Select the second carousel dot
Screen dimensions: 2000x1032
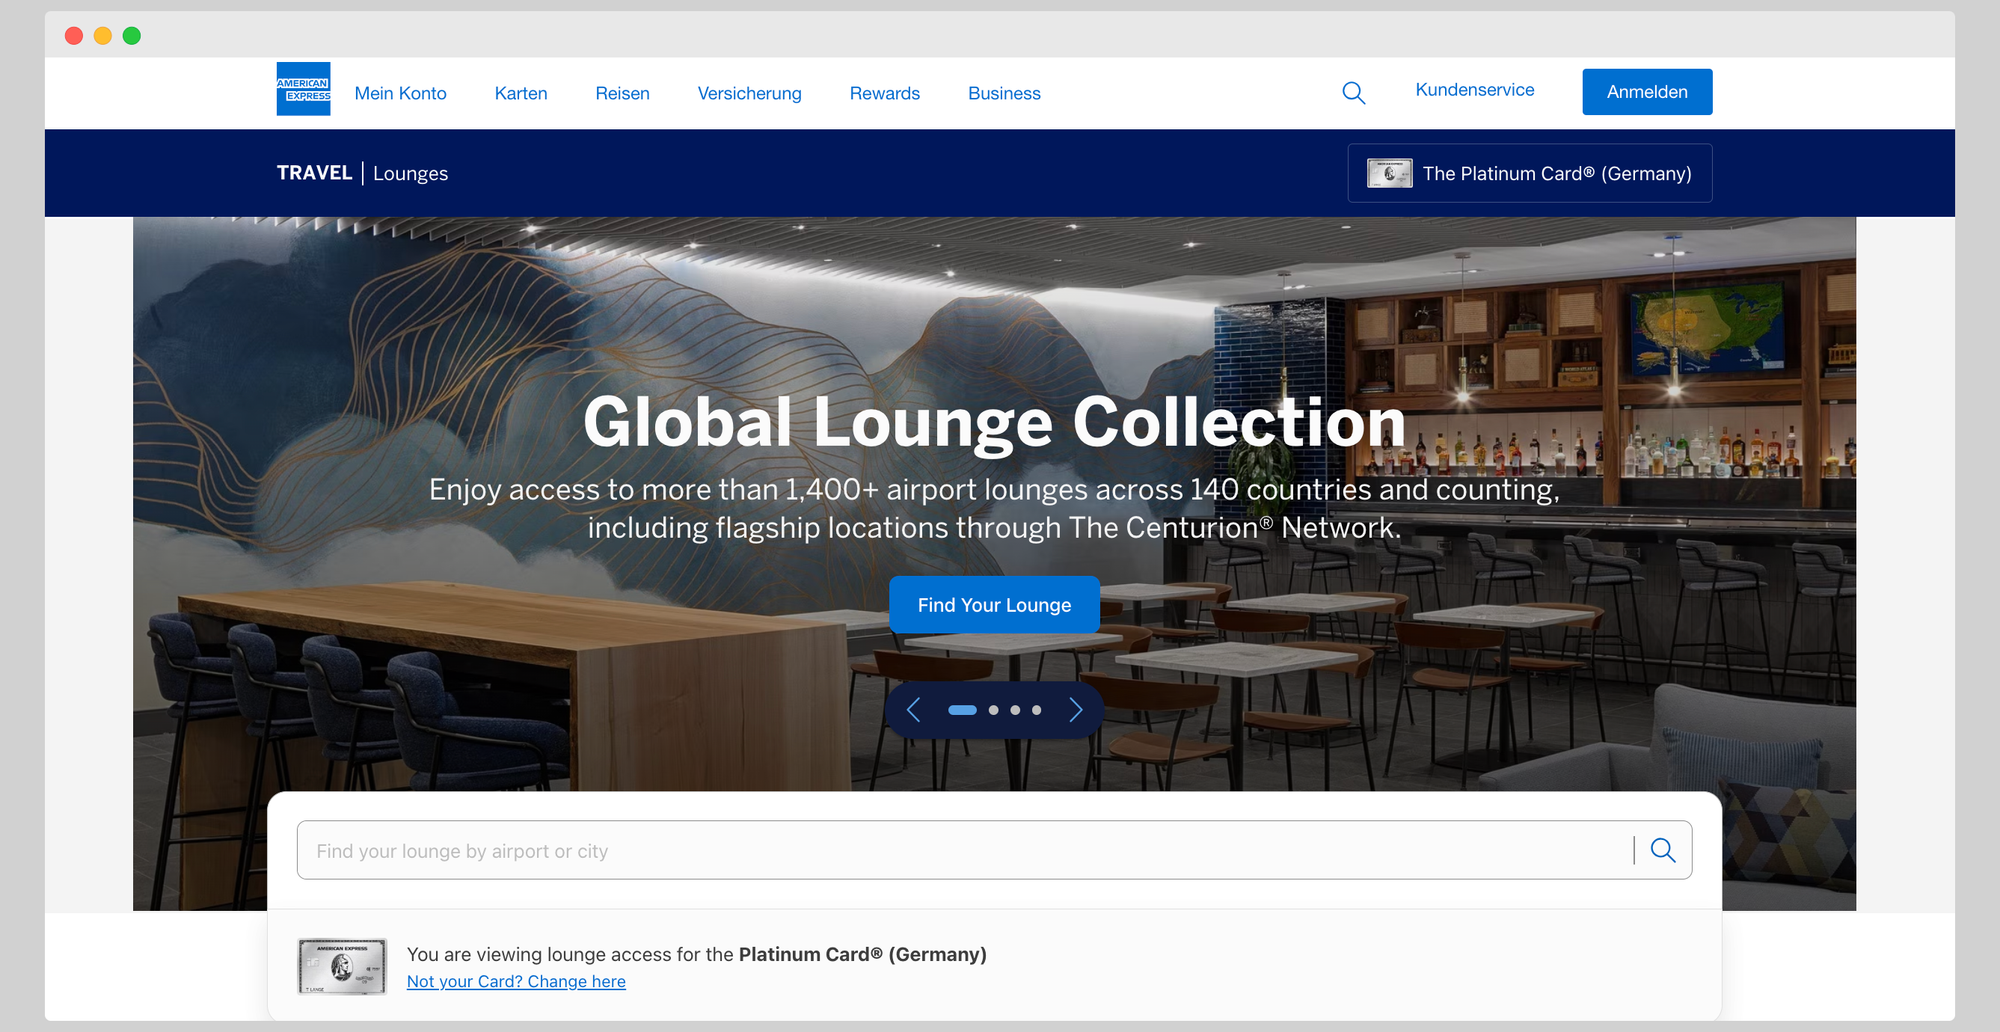(993, 710)
